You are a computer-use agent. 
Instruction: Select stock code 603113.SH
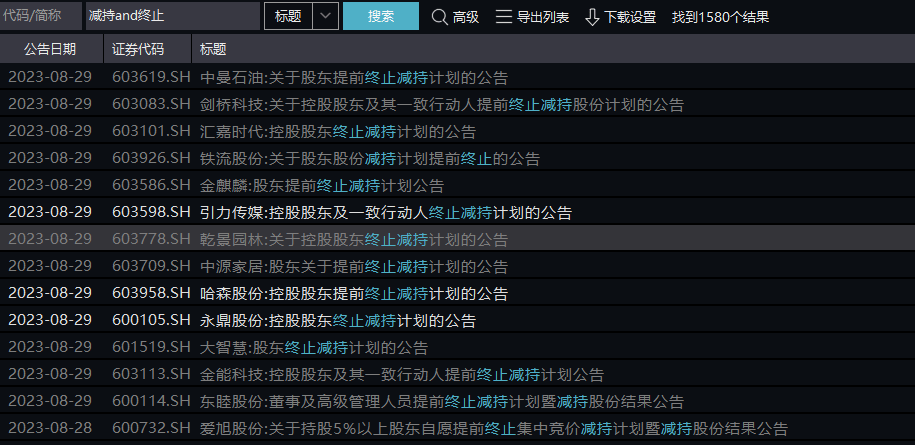[x=151, y=374]
